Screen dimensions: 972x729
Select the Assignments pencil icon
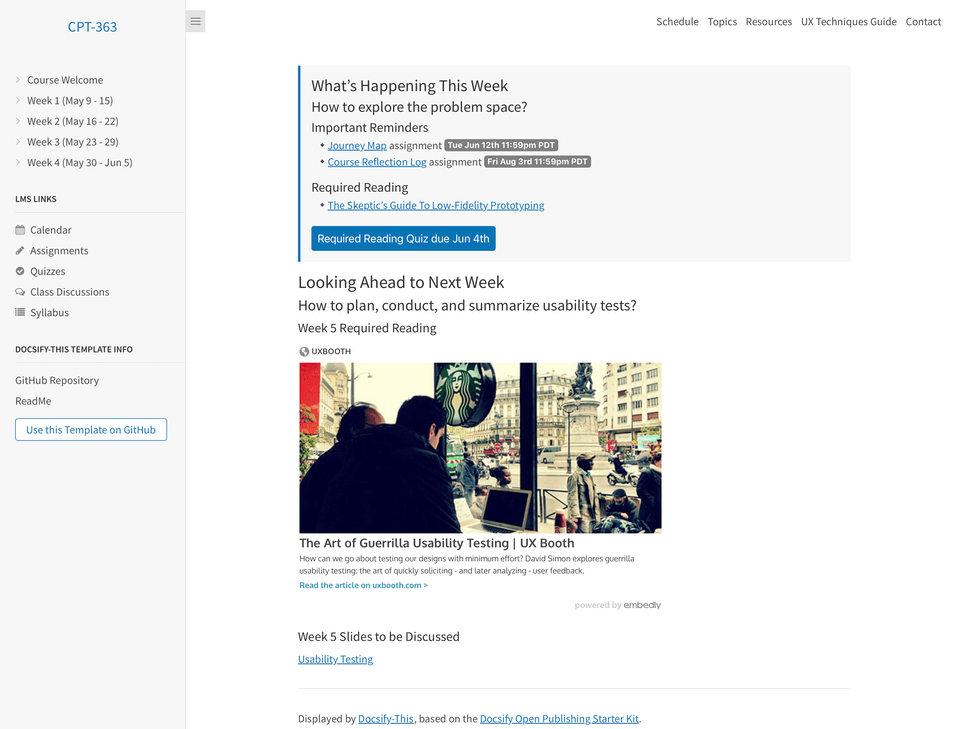tap(20, 250)
